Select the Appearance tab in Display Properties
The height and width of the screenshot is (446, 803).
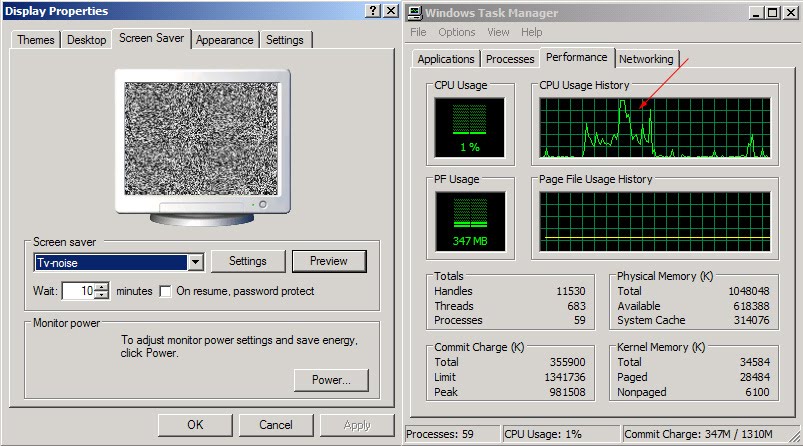point(224,40)
